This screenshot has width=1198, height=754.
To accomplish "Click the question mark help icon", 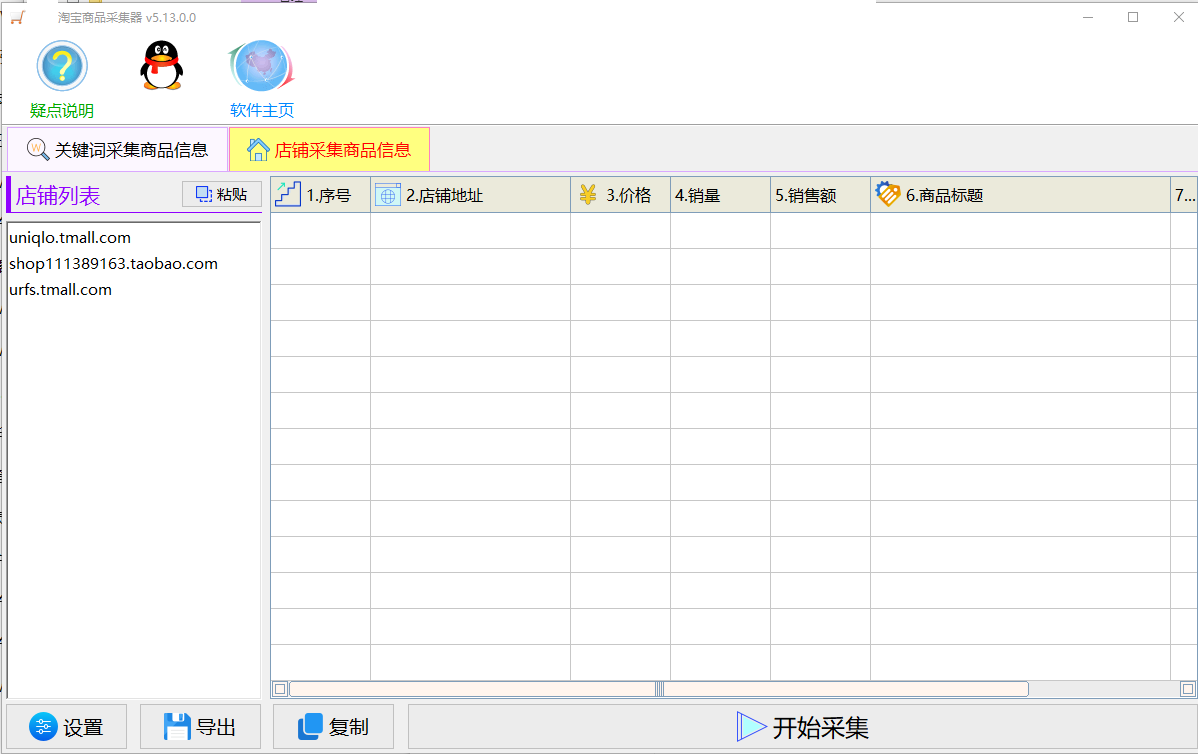I will (62, 67).
